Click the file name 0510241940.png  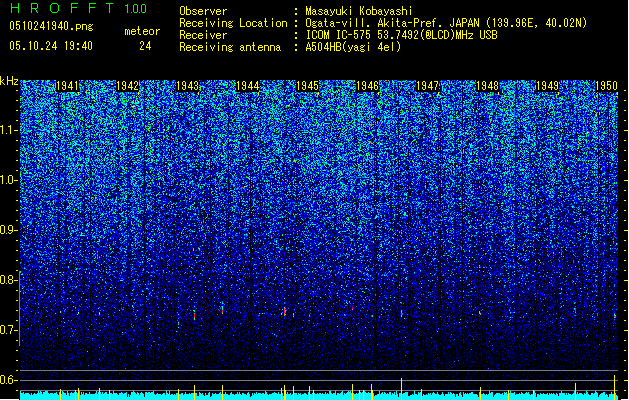(x=51, y=27)
